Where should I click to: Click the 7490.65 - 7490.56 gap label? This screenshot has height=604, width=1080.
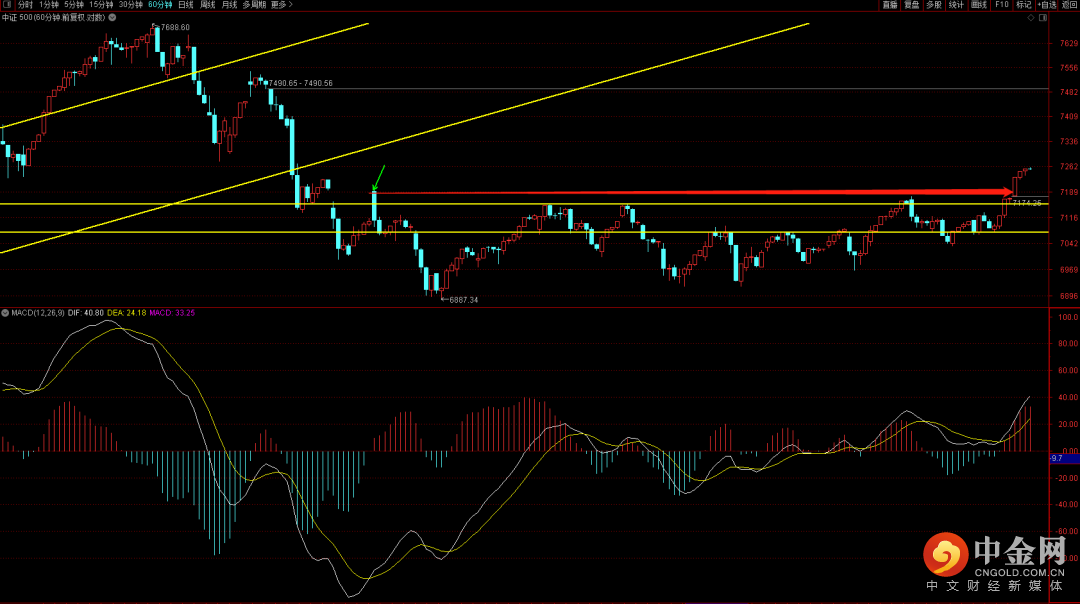click(300, 83)
